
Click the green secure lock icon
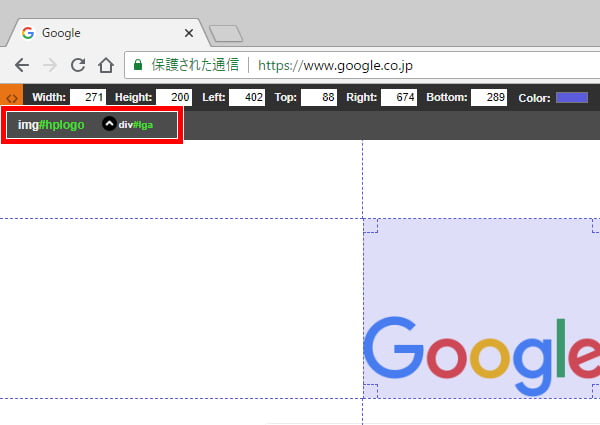coord(138,66)
